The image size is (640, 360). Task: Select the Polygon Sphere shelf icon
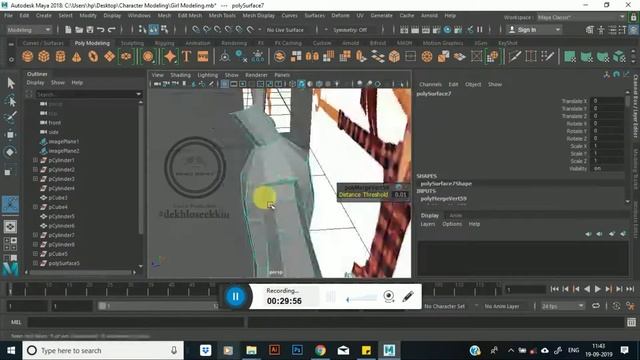[x=27, y=56]
